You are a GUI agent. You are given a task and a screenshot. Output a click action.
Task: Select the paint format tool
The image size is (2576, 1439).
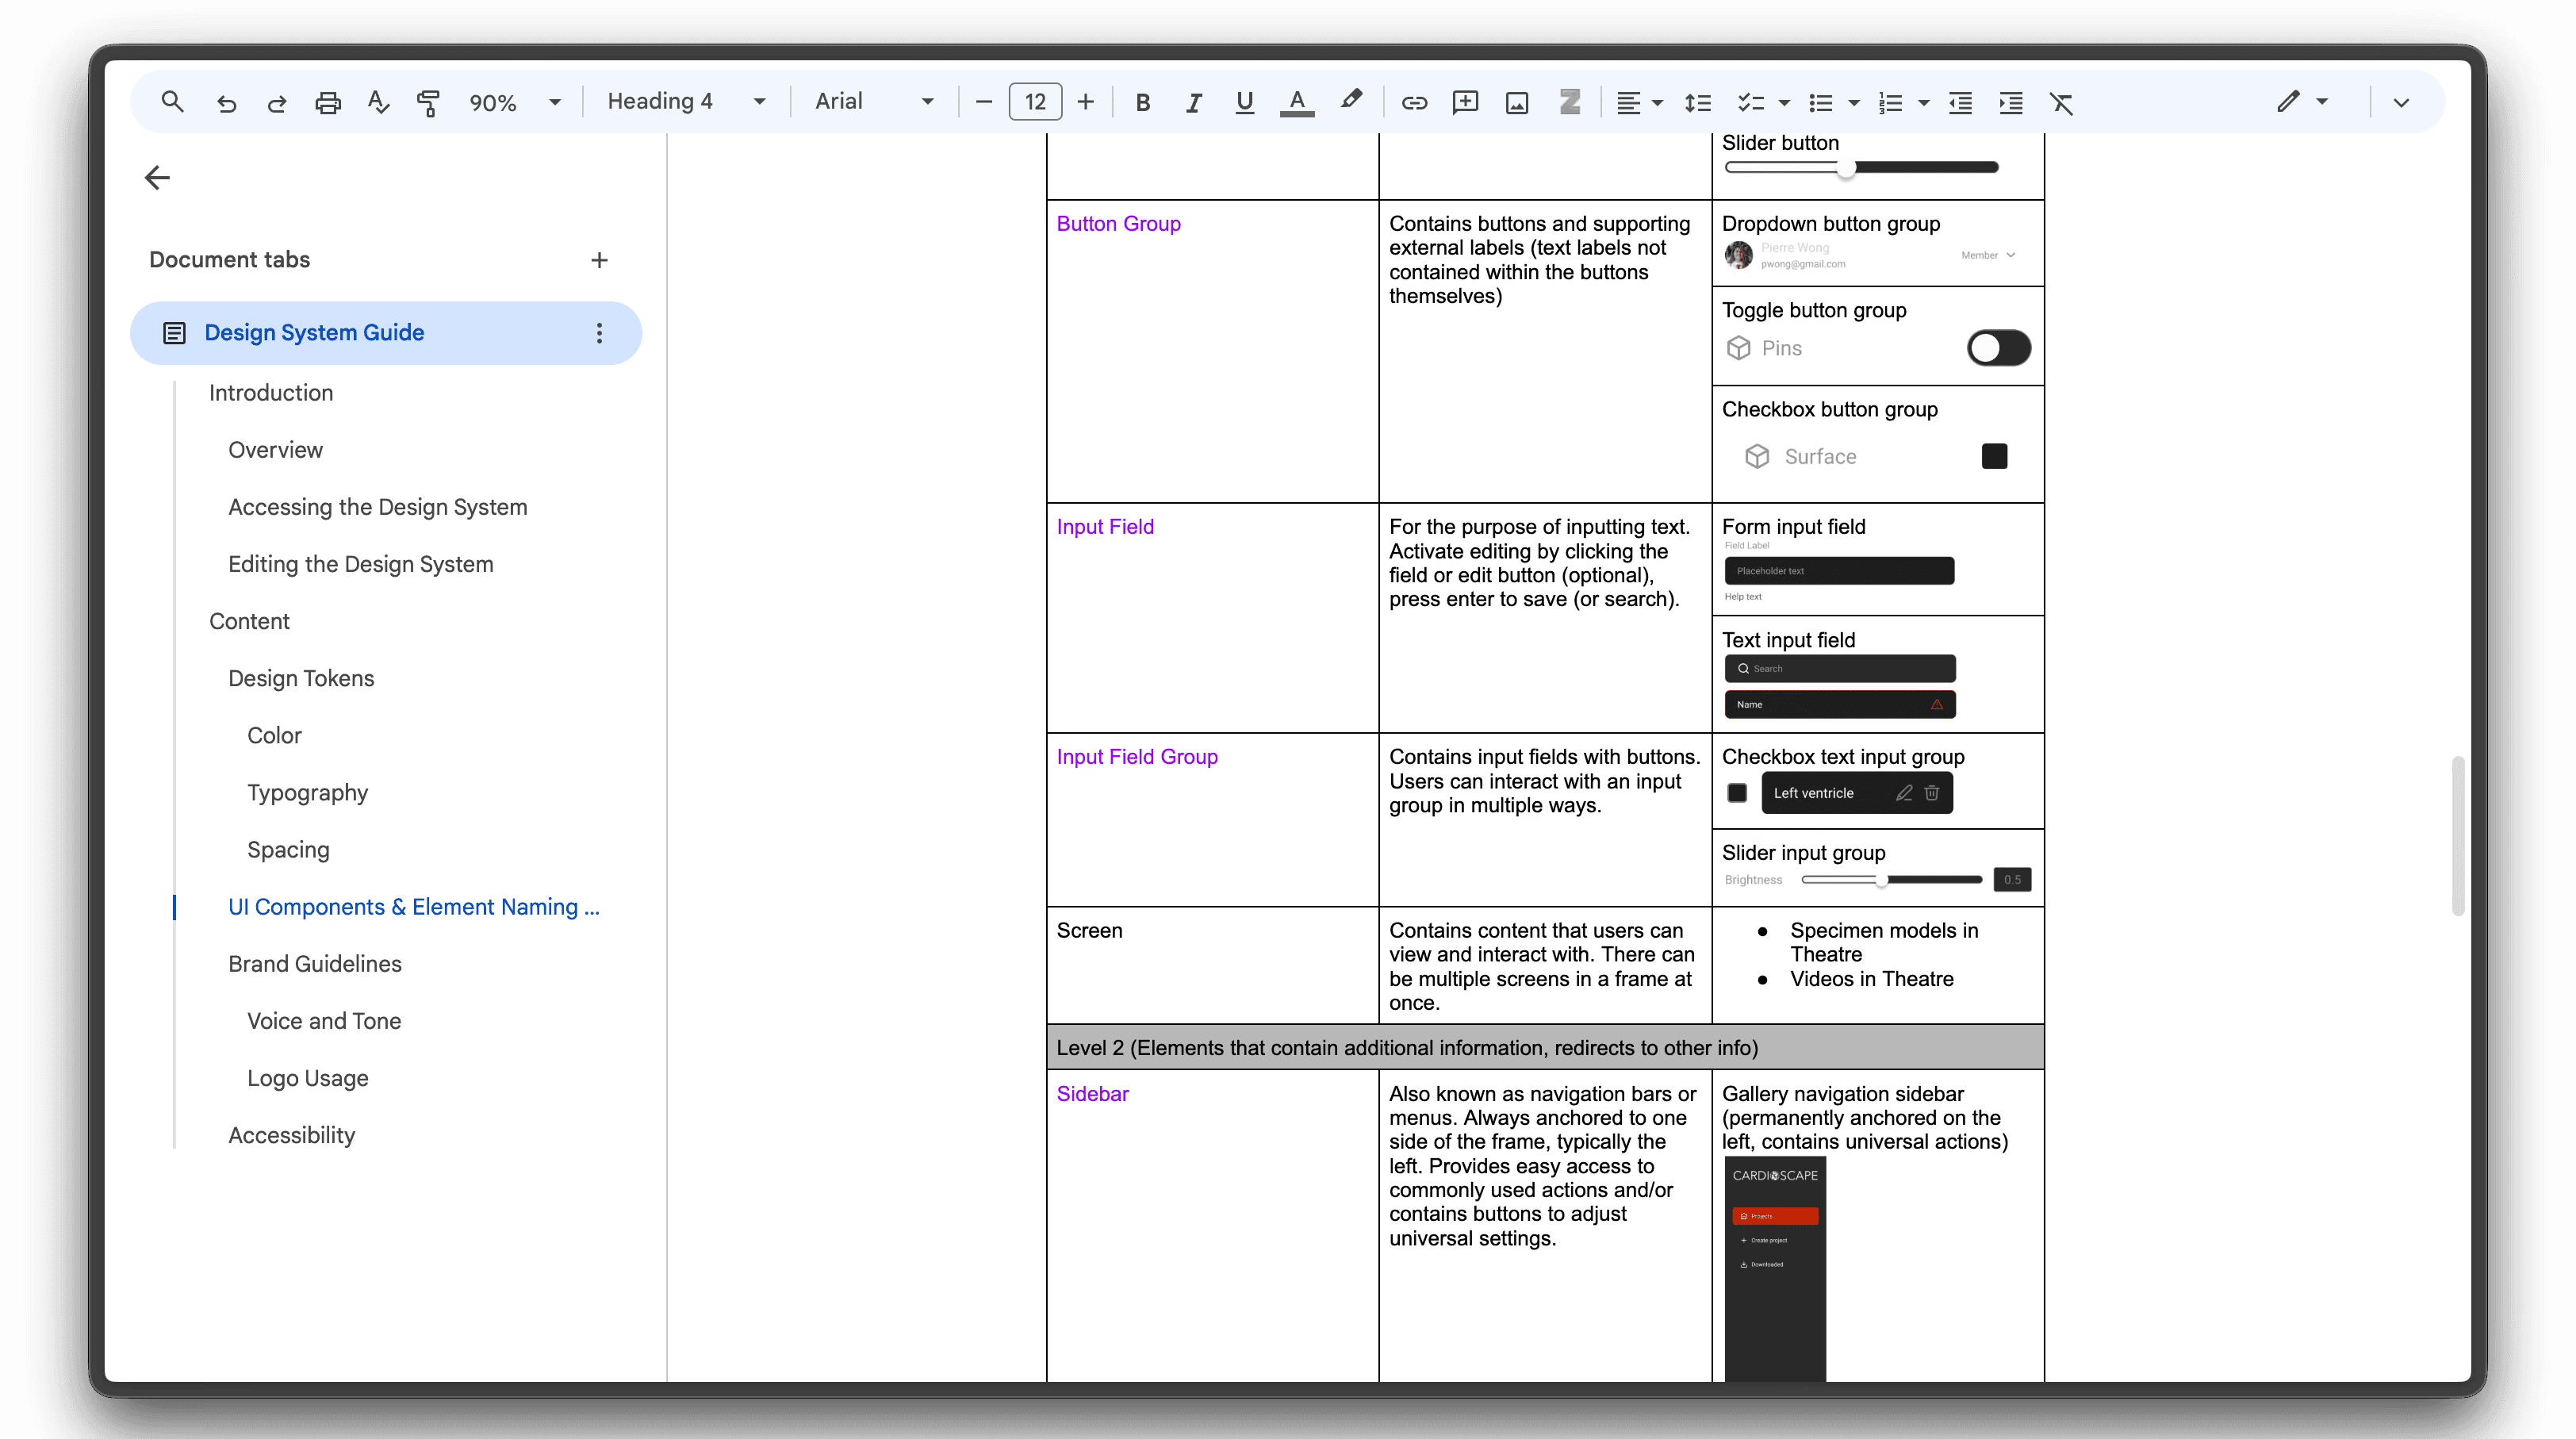(x=428, y=102)
